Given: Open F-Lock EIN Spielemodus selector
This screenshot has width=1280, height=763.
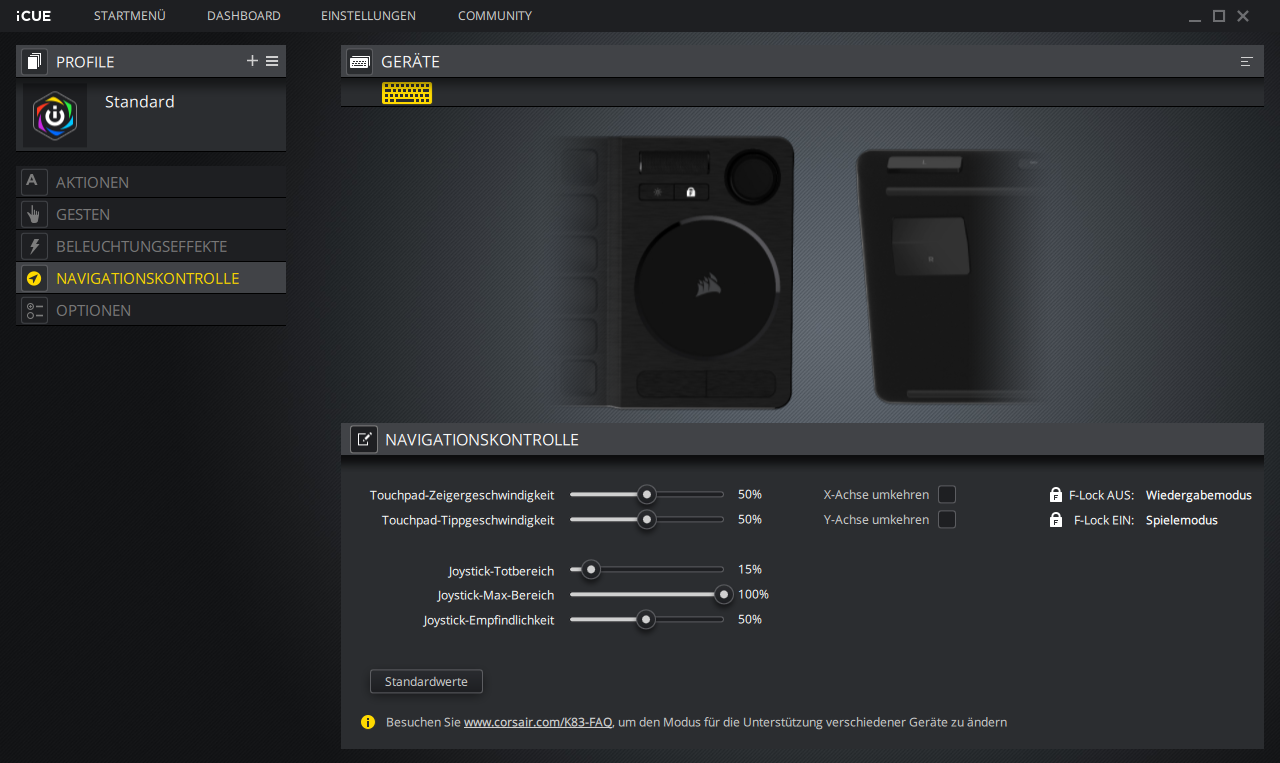Looking at the screenshot, I should (1181, 520).
